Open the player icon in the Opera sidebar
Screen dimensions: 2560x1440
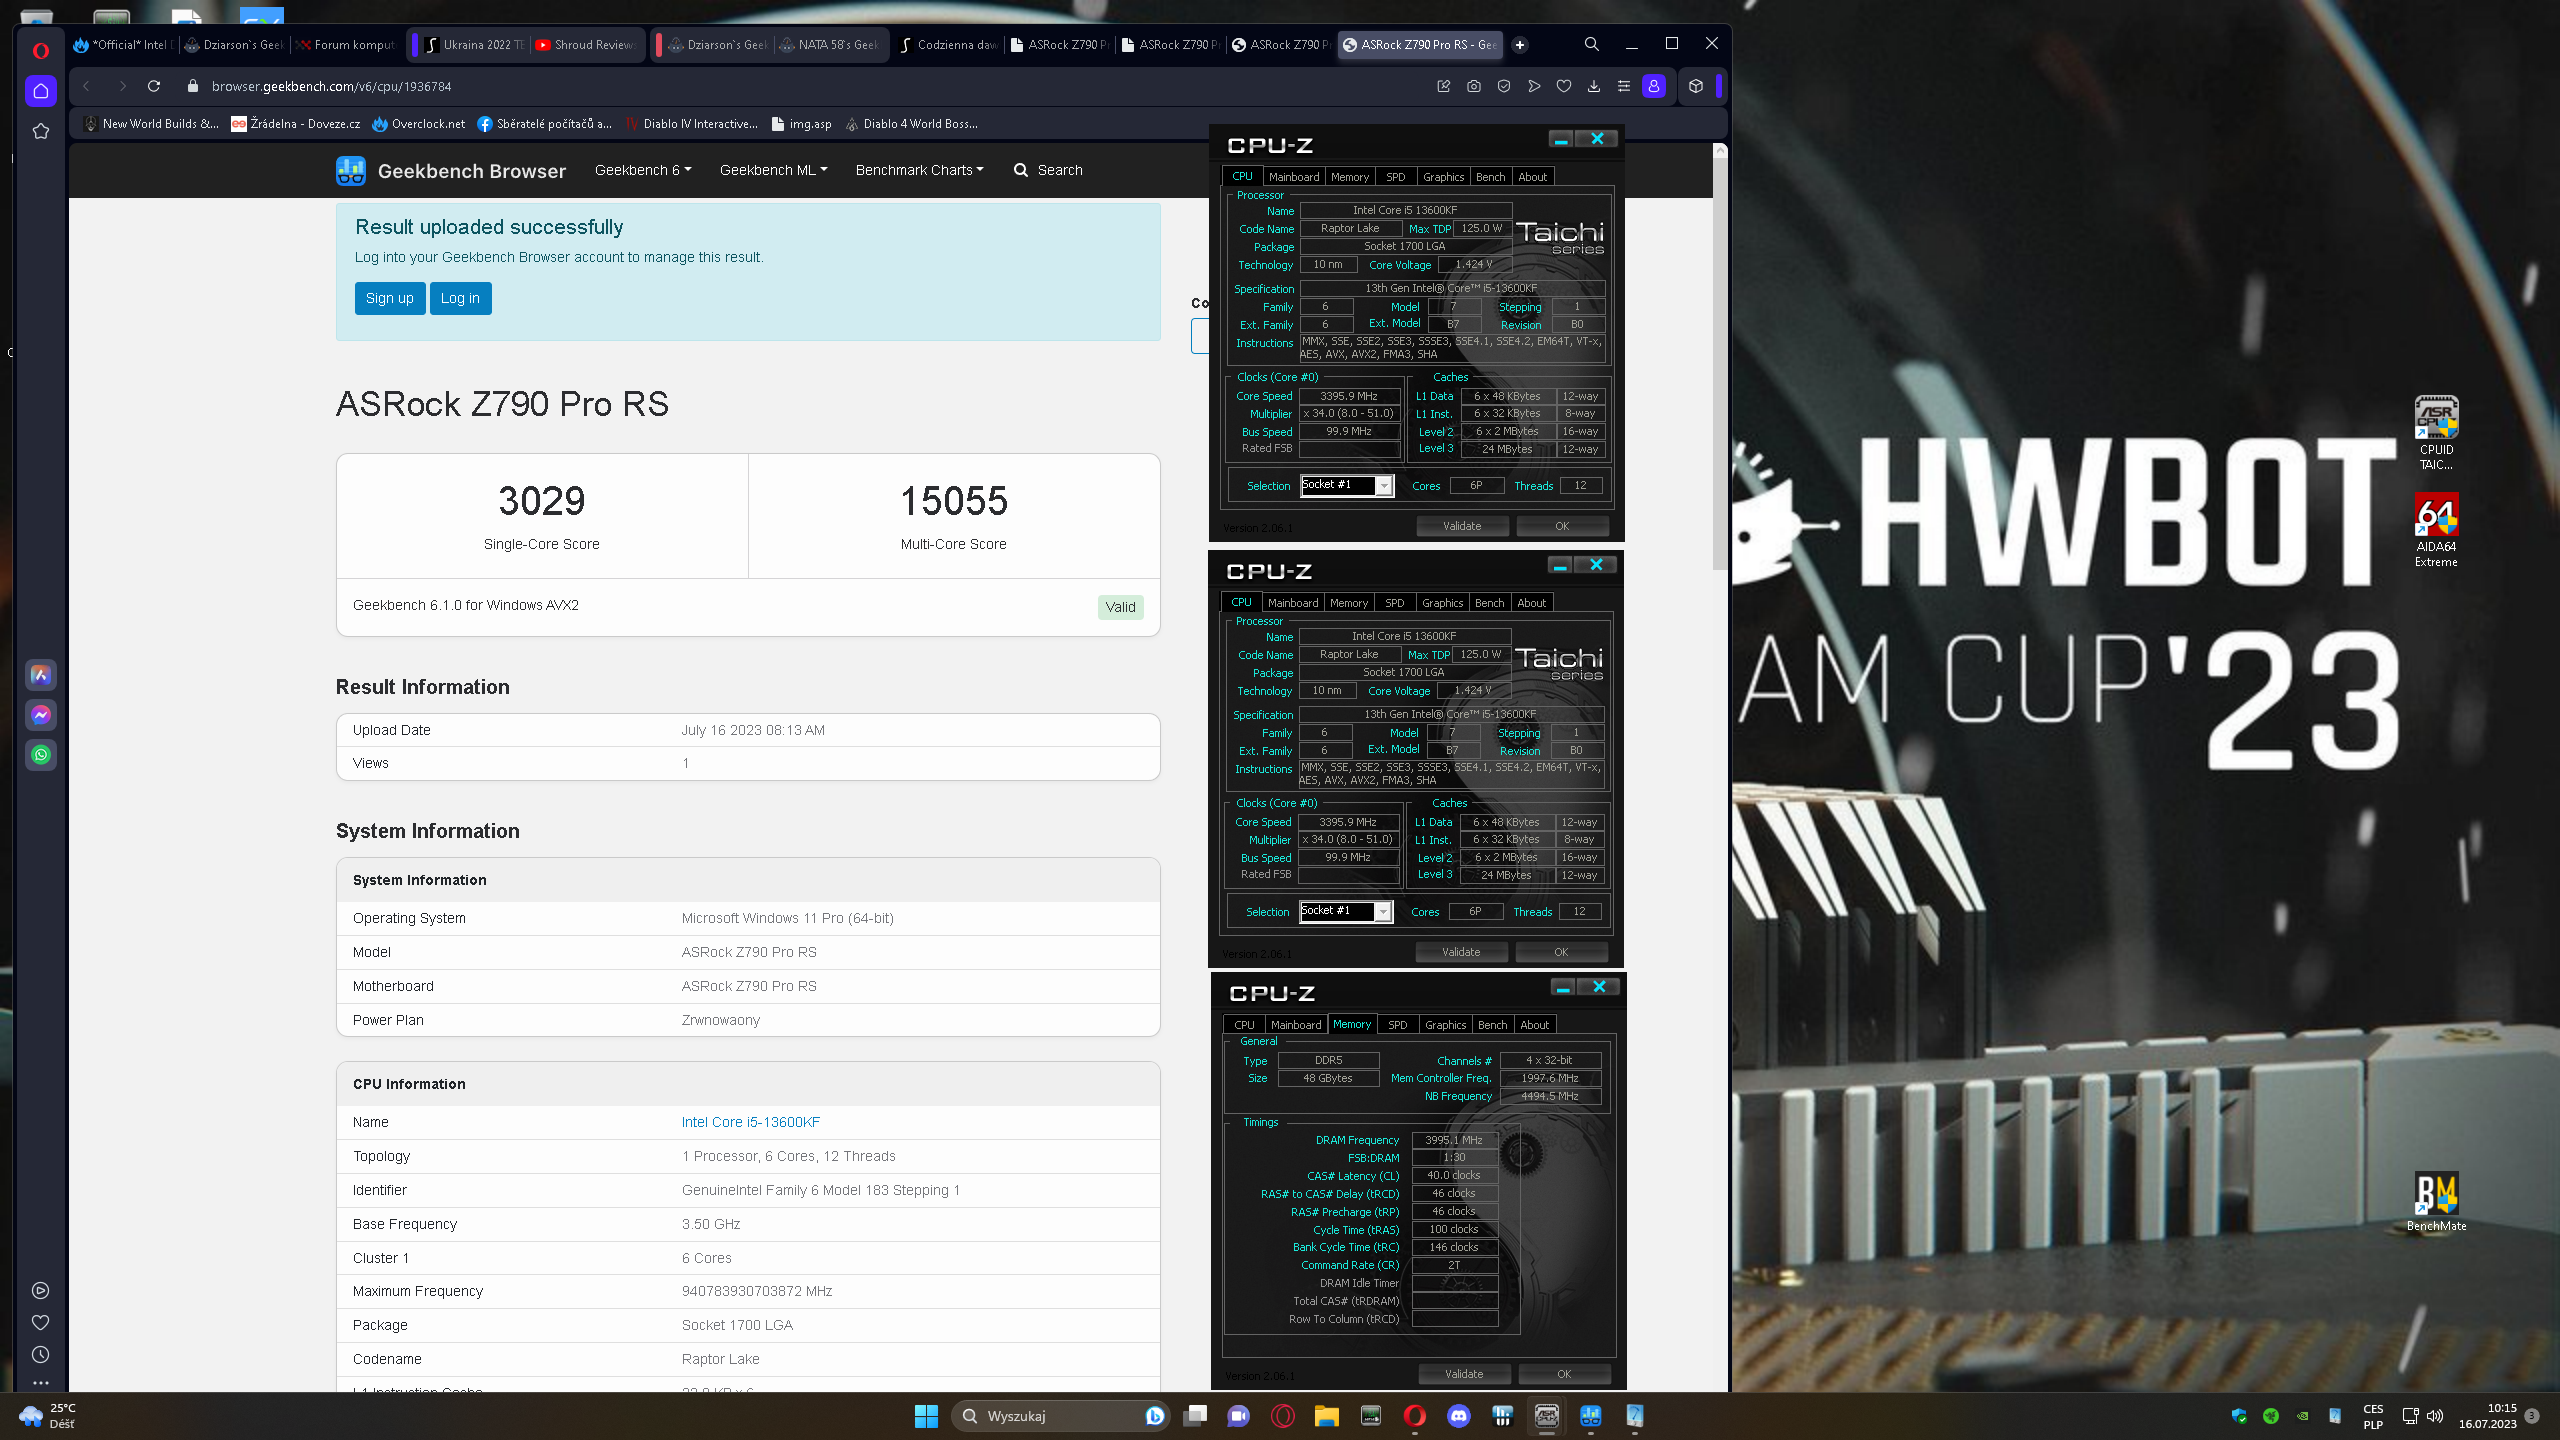pos(41,1291)
